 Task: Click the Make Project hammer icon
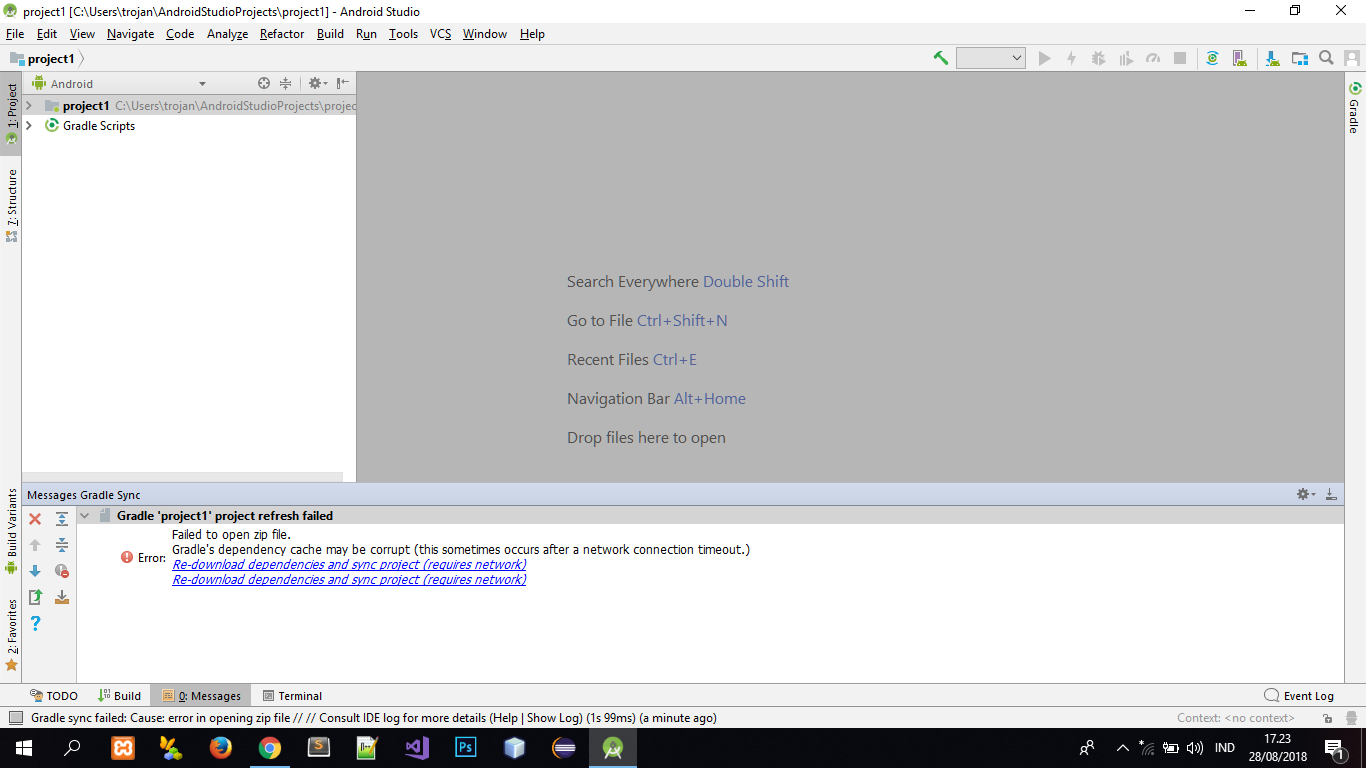pos(941,58)
